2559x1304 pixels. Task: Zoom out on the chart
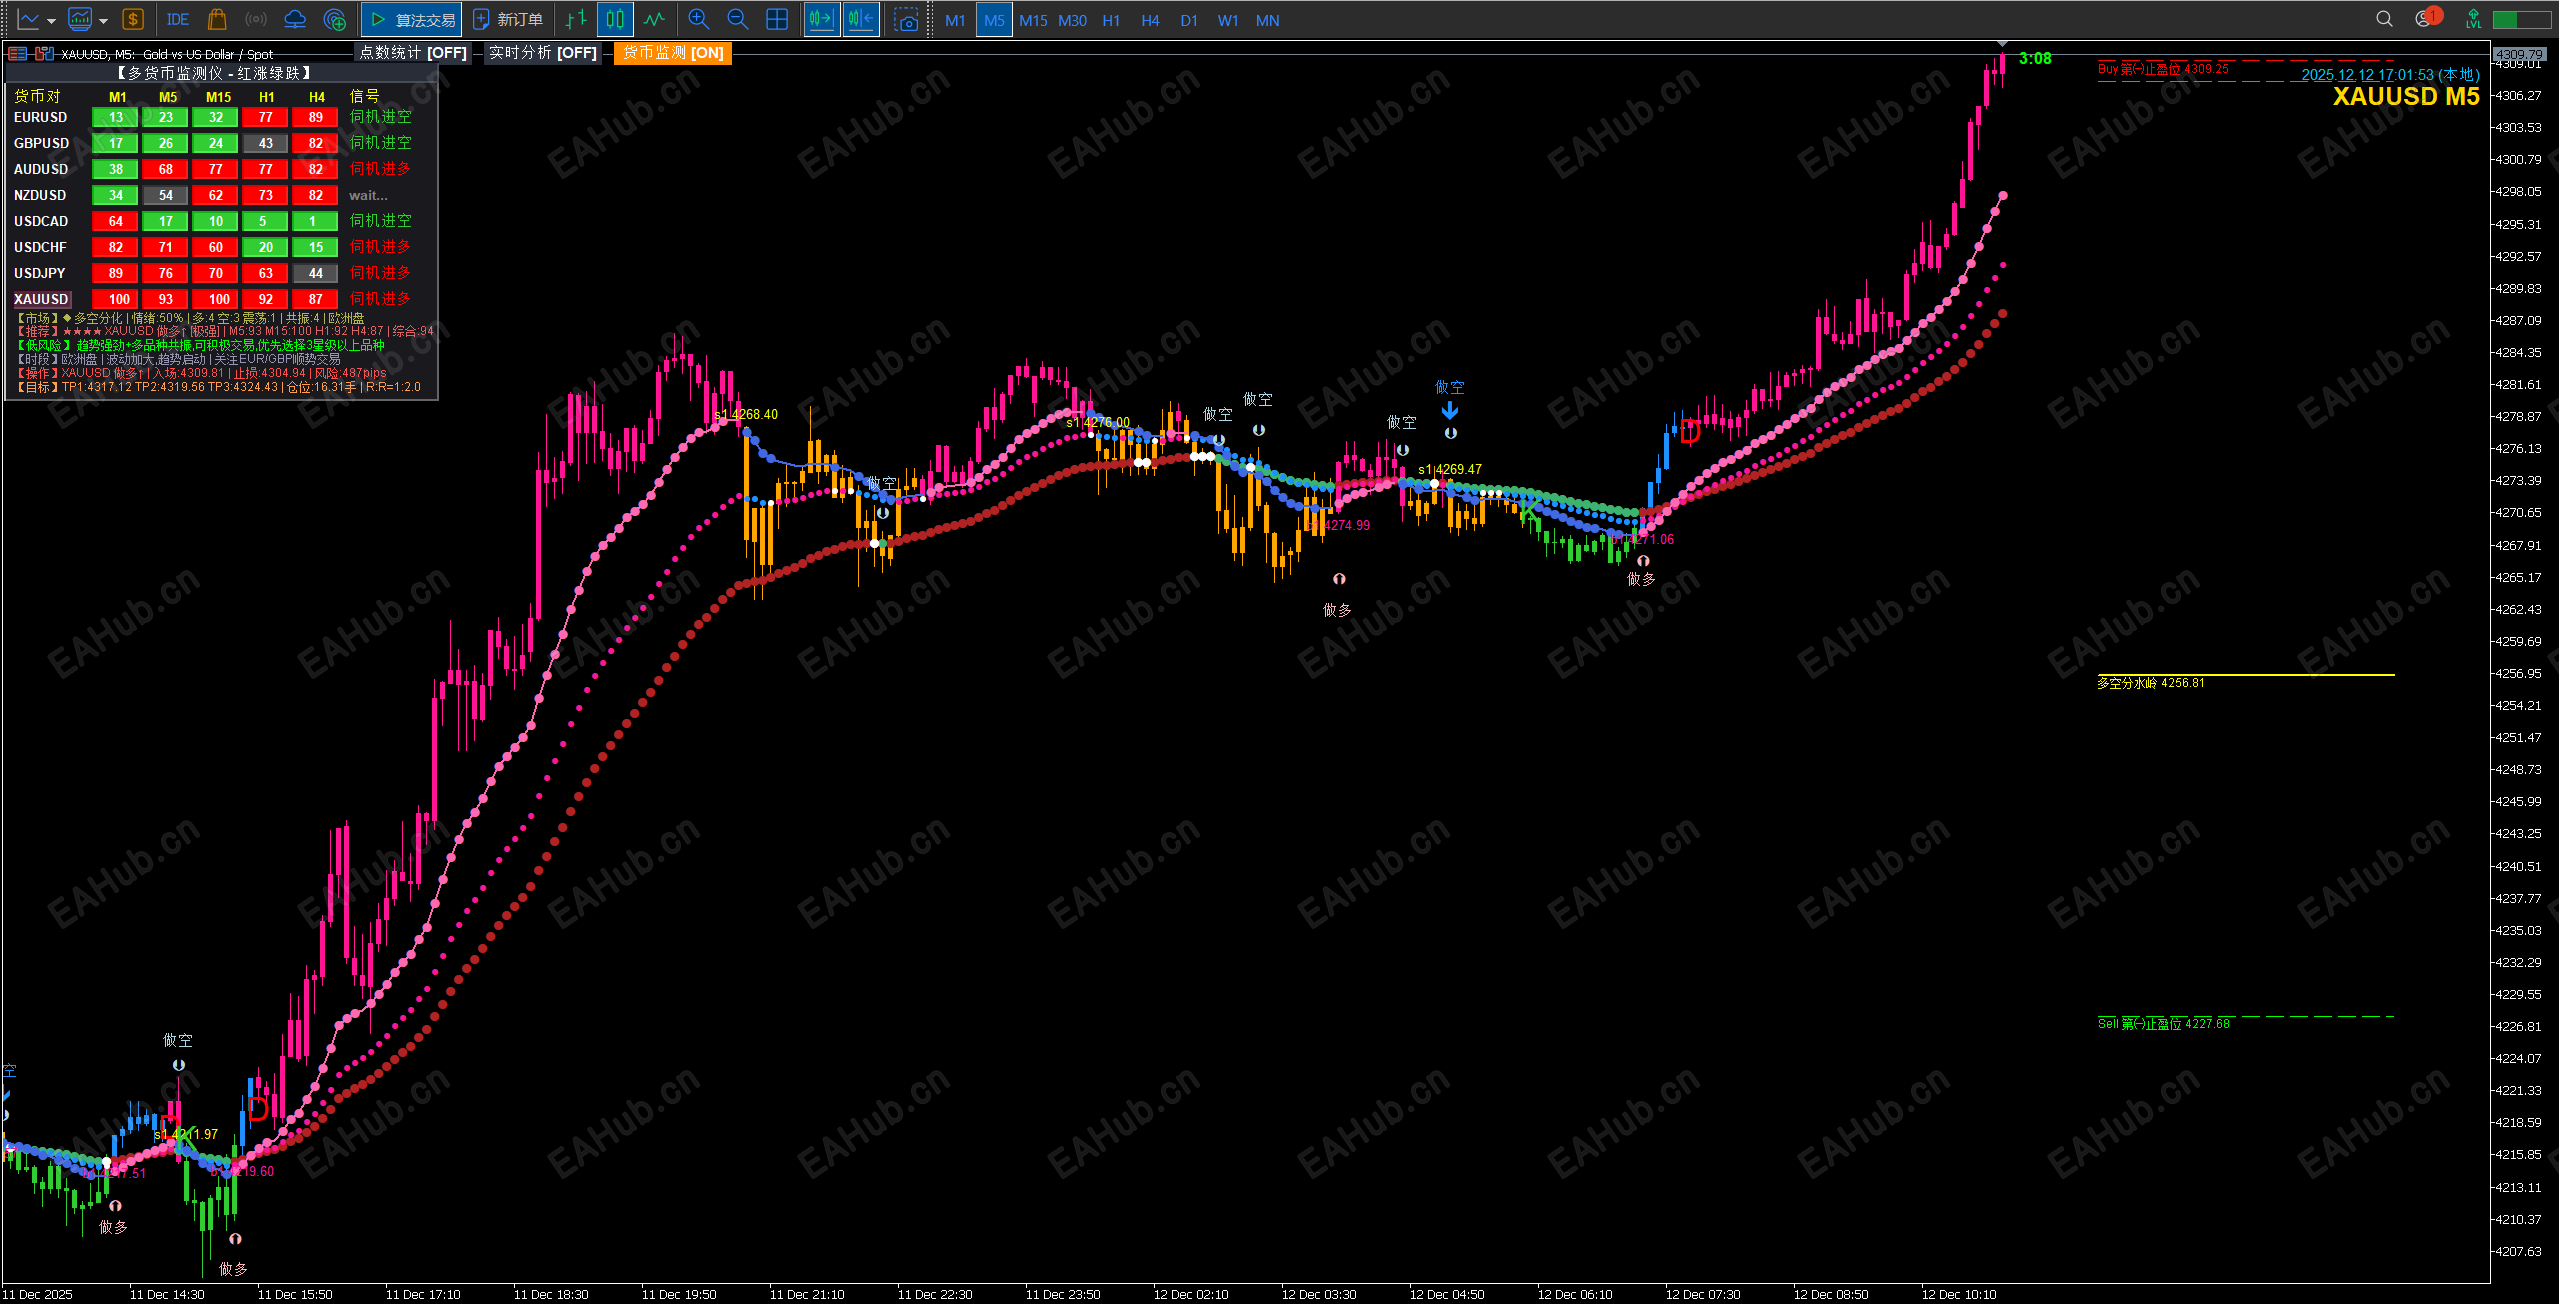tap(738, 20)
